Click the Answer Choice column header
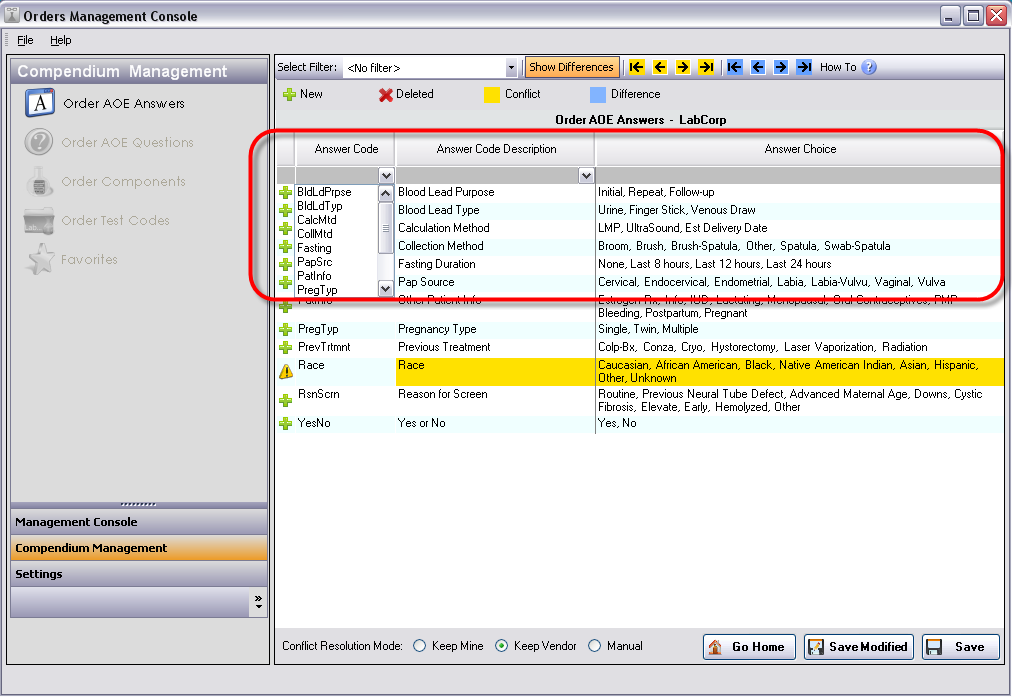This screenshot has height=697, width=1012. click(x=800, y=149)
